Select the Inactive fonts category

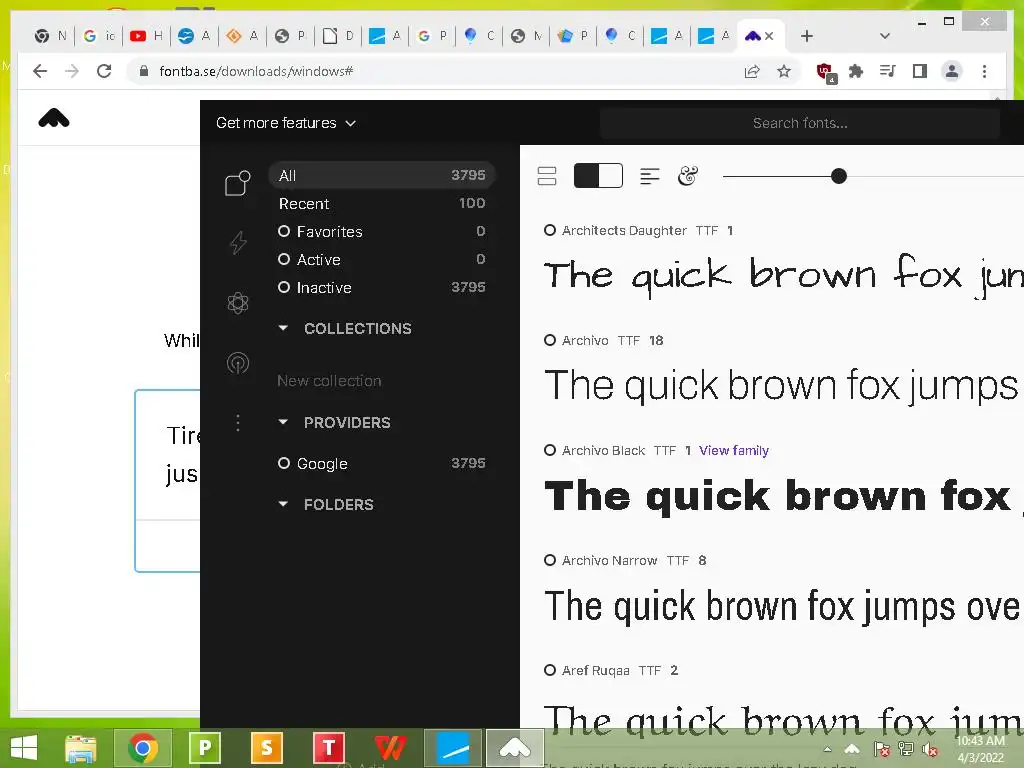click(x=382, y=287)
